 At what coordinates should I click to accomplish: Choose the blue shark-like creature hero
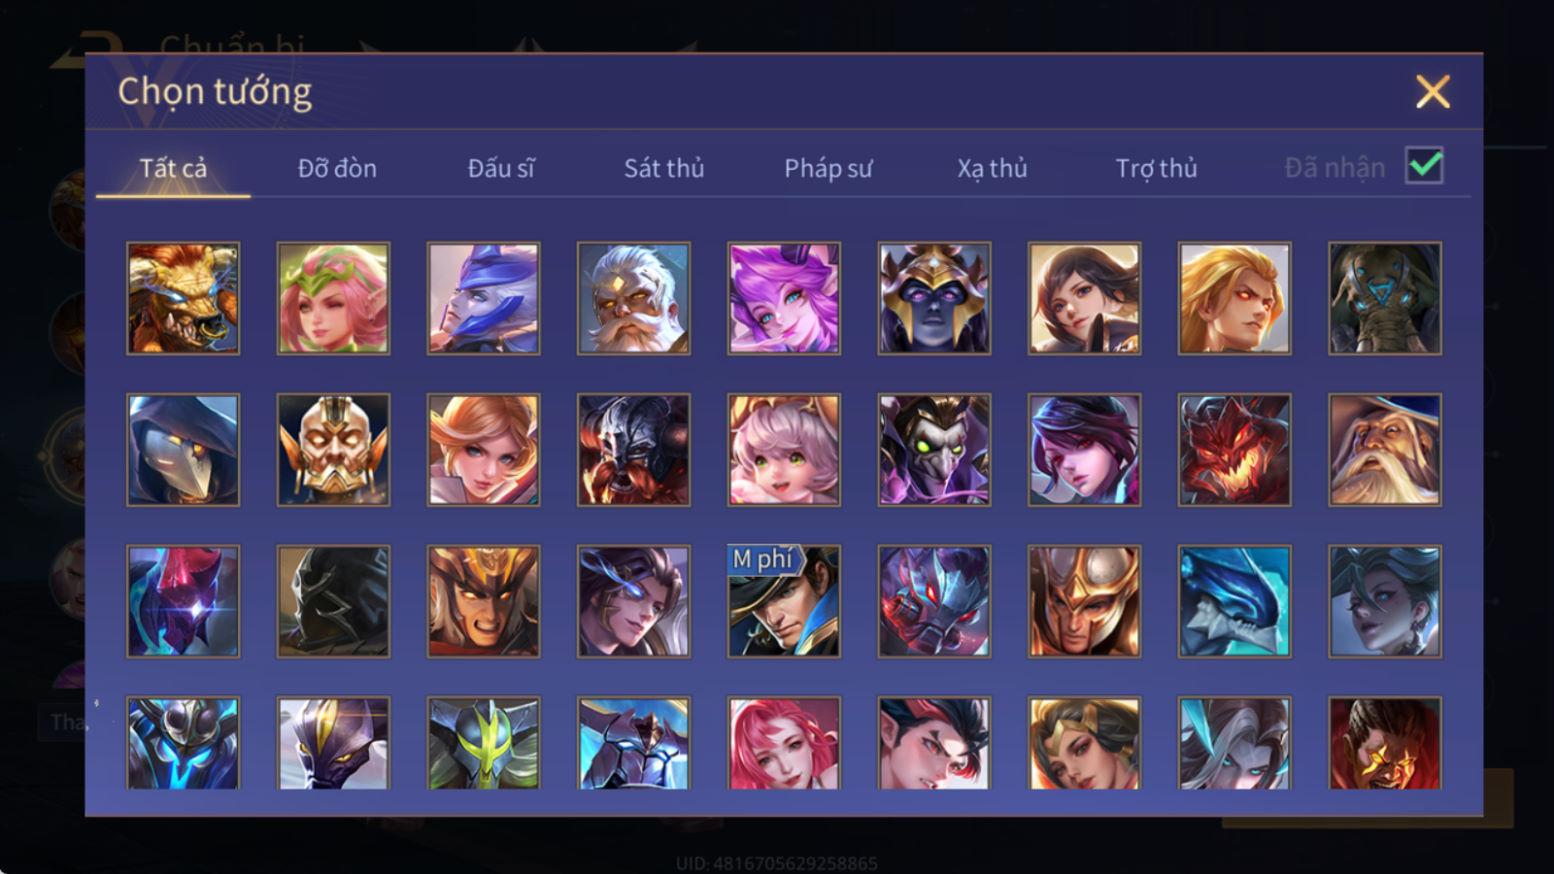1234,601
